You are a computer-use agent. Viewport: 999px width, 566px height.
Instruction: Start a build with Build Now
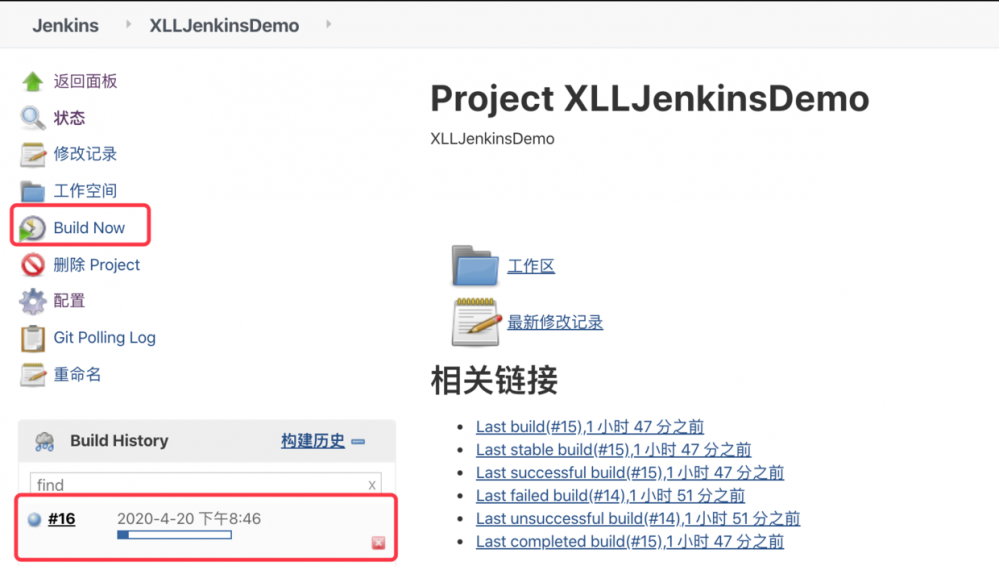89,228
